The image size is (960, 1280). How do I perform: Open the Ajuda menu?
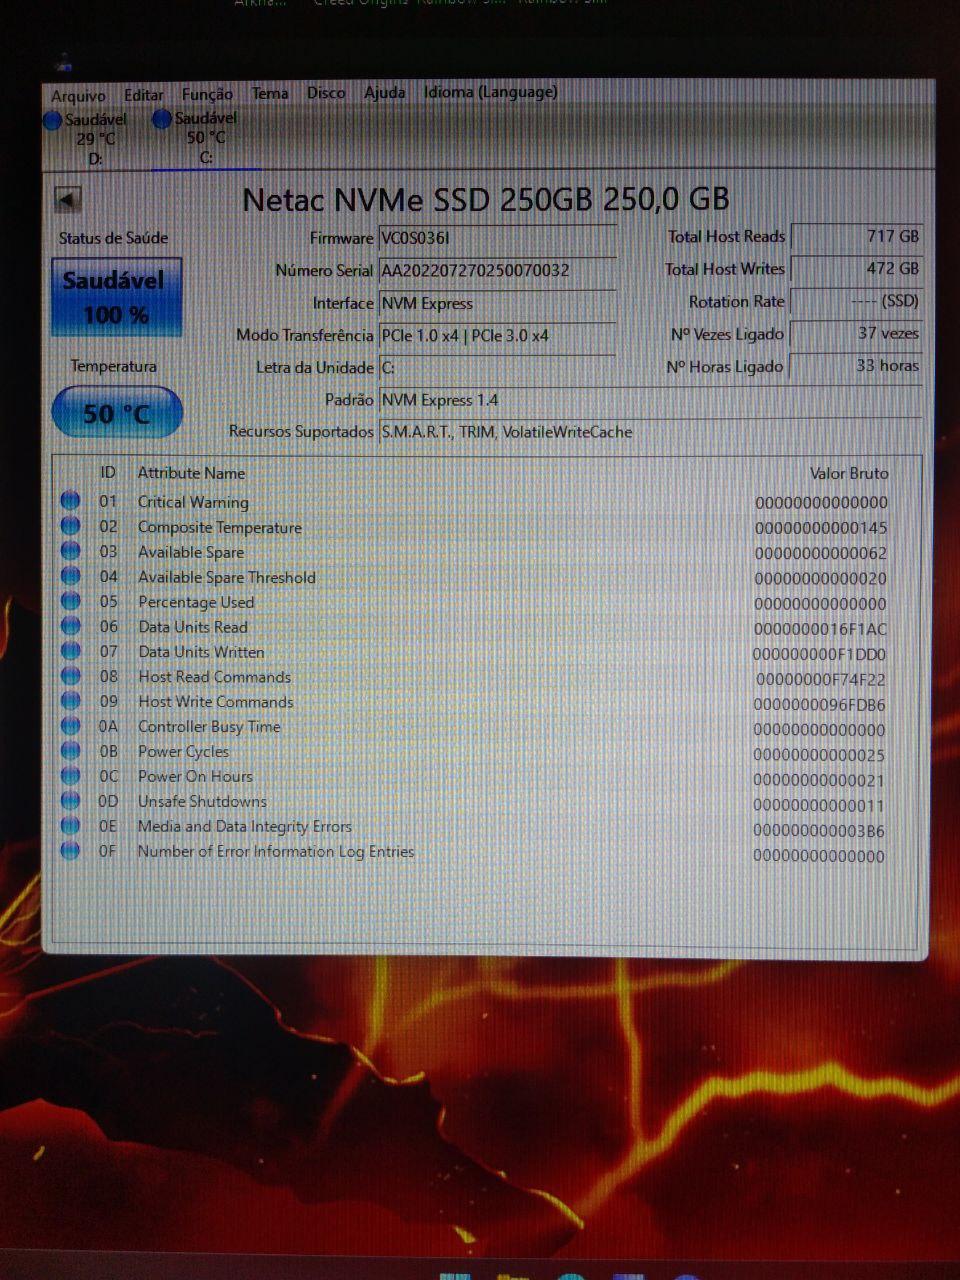click(x=385, y=93)
